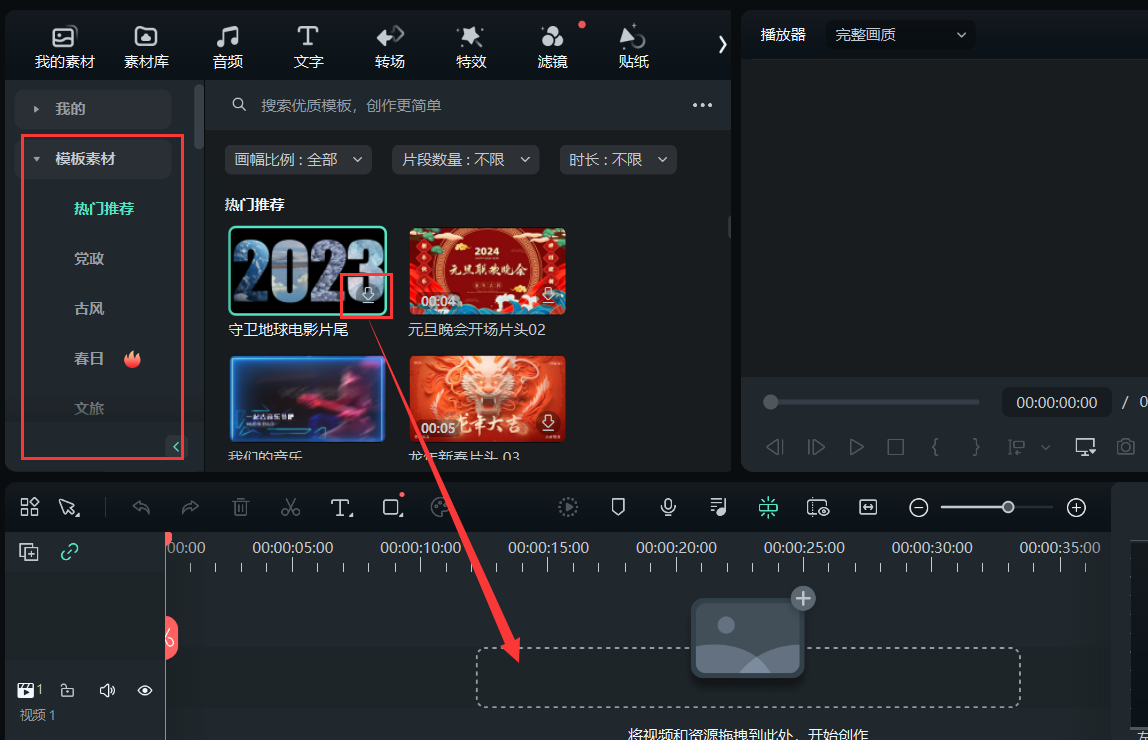Click the timeline zoom slider handle
The height and width of the screenshot is (740, 1148).
(x=1008, y=507)
